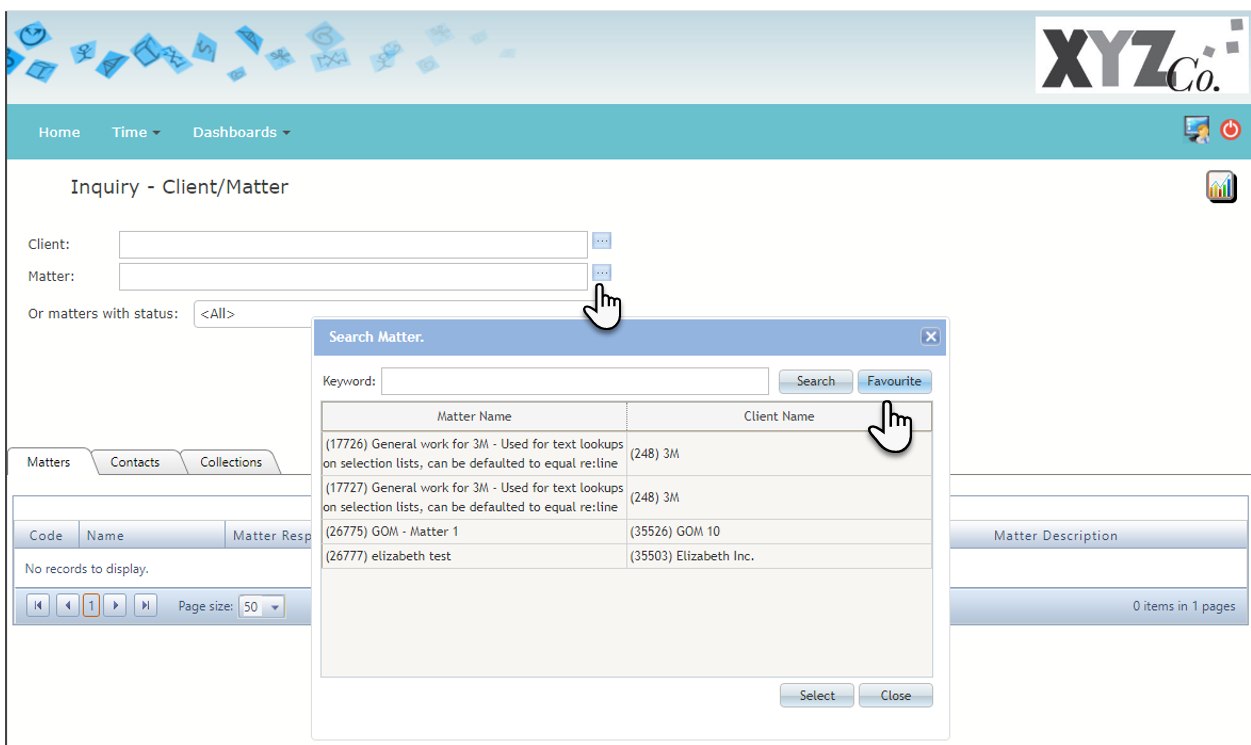Go to last page in pager
Viewport: 1251px width, 745px height.
click(146, 605)
